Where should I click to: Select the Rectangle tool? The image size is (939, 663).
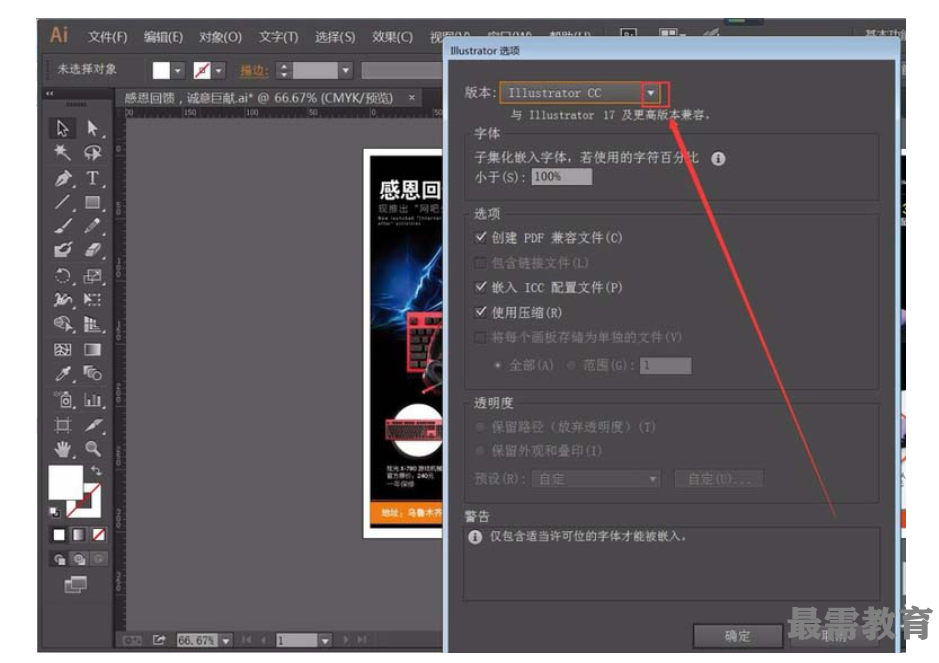point(92,202)
